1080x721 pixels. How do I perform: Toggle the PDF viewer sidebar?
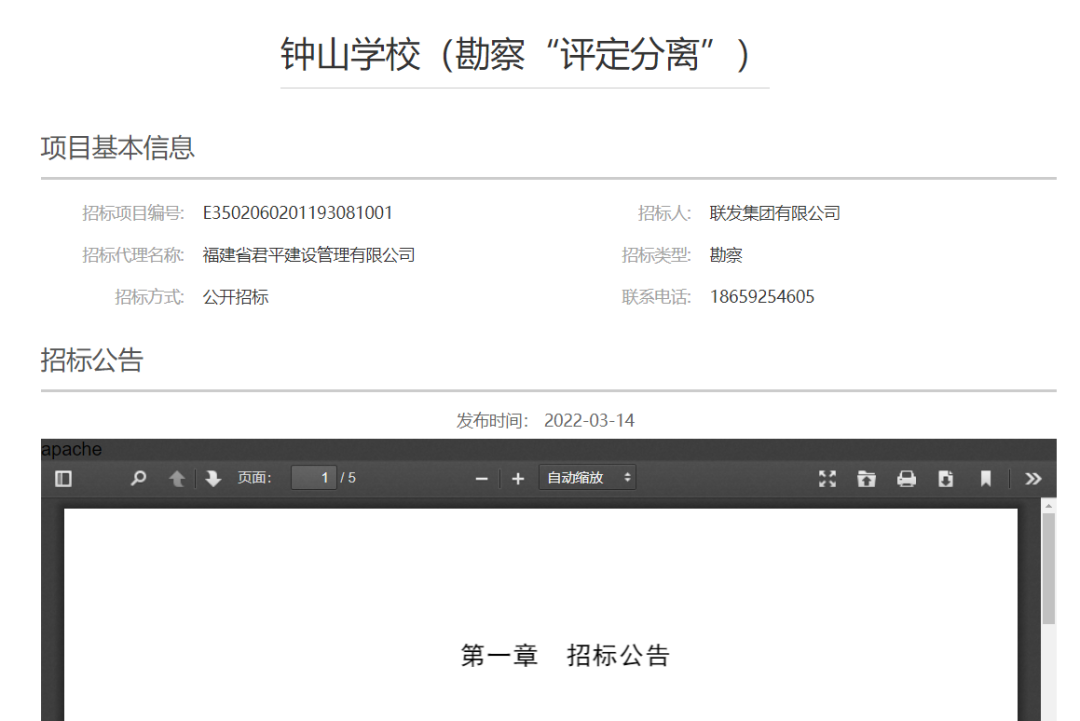pyautogui.click(x=63, y=479)
